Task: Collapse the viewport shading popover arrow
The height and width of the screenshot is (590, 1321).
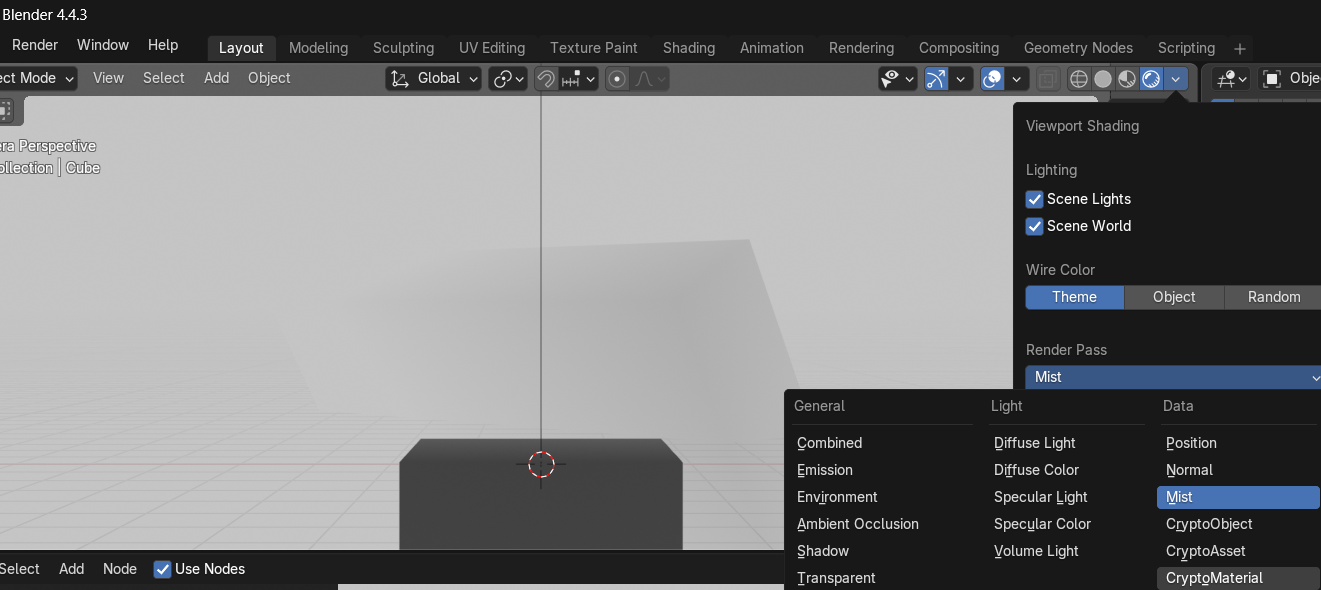Action: click(x=1176, y=79)
